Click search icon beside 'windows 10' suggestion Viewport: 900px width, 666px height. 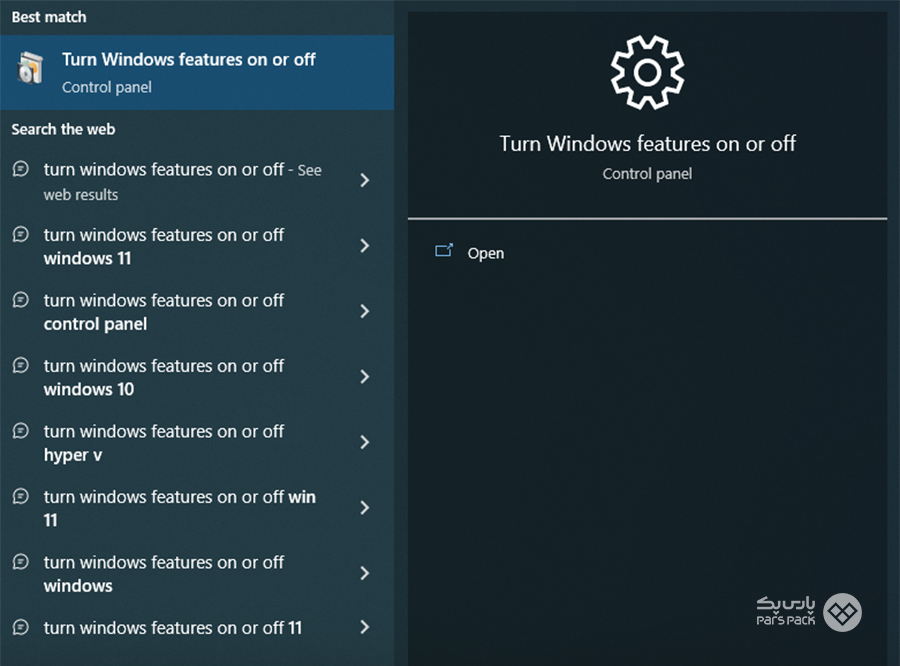point(21,365)
